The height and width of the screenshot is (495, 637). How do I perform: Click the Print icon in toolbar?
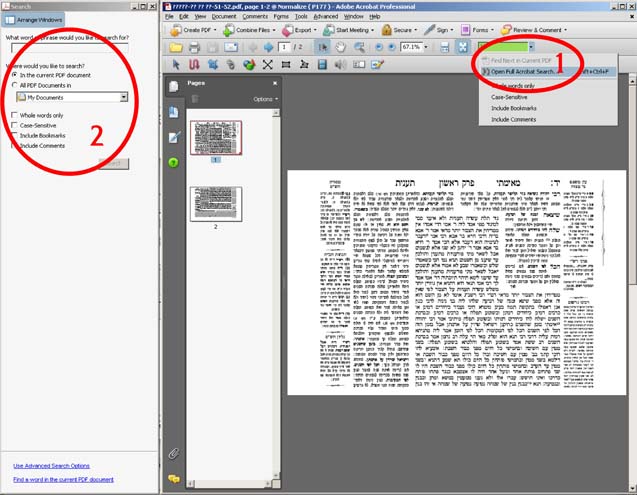pyautogui.click(x=194, y=47)
